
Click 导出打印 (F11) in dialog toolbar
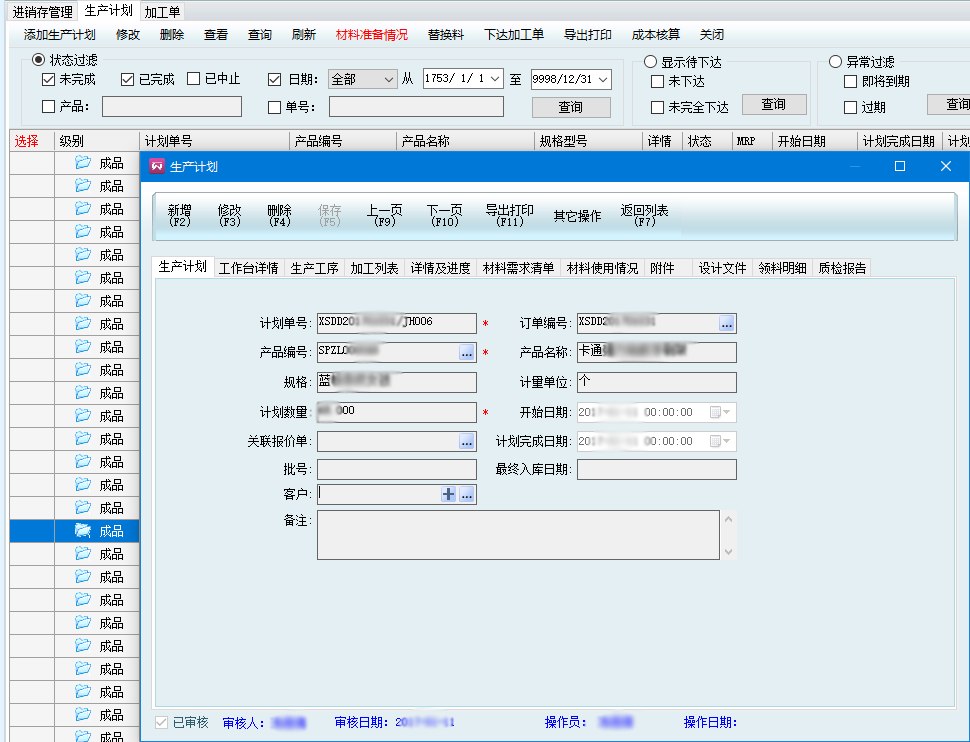coord(509,215)
